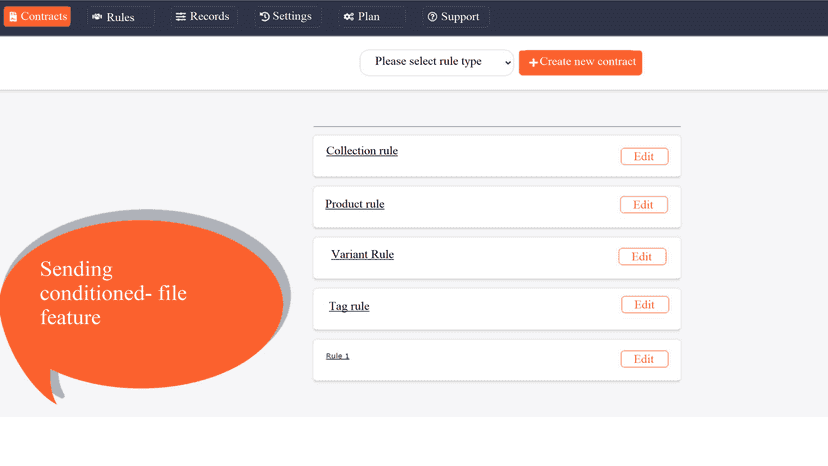Click the plus icon on Create new contract
Image resolution: width=828 pixels, height=466 pixels.
click(533, 63)
